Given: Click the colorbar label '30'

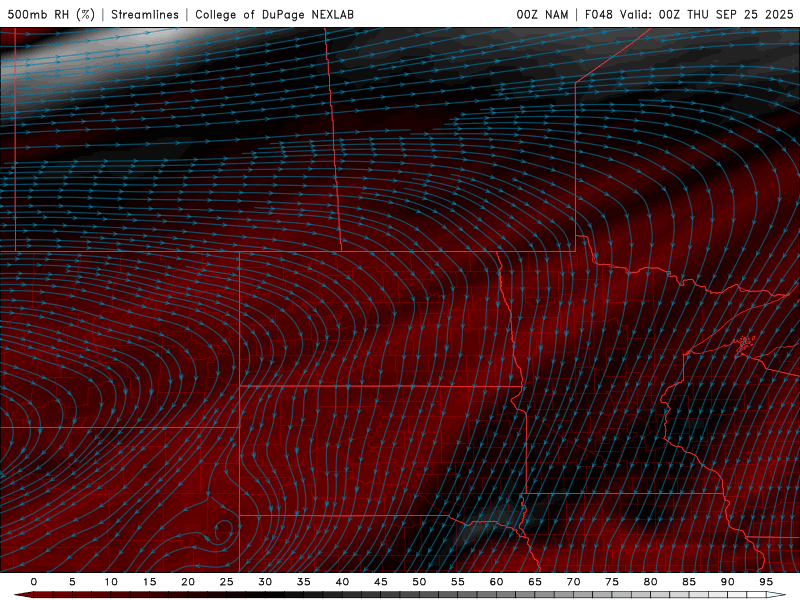Looking at the screenshot, I should point(265,582).
